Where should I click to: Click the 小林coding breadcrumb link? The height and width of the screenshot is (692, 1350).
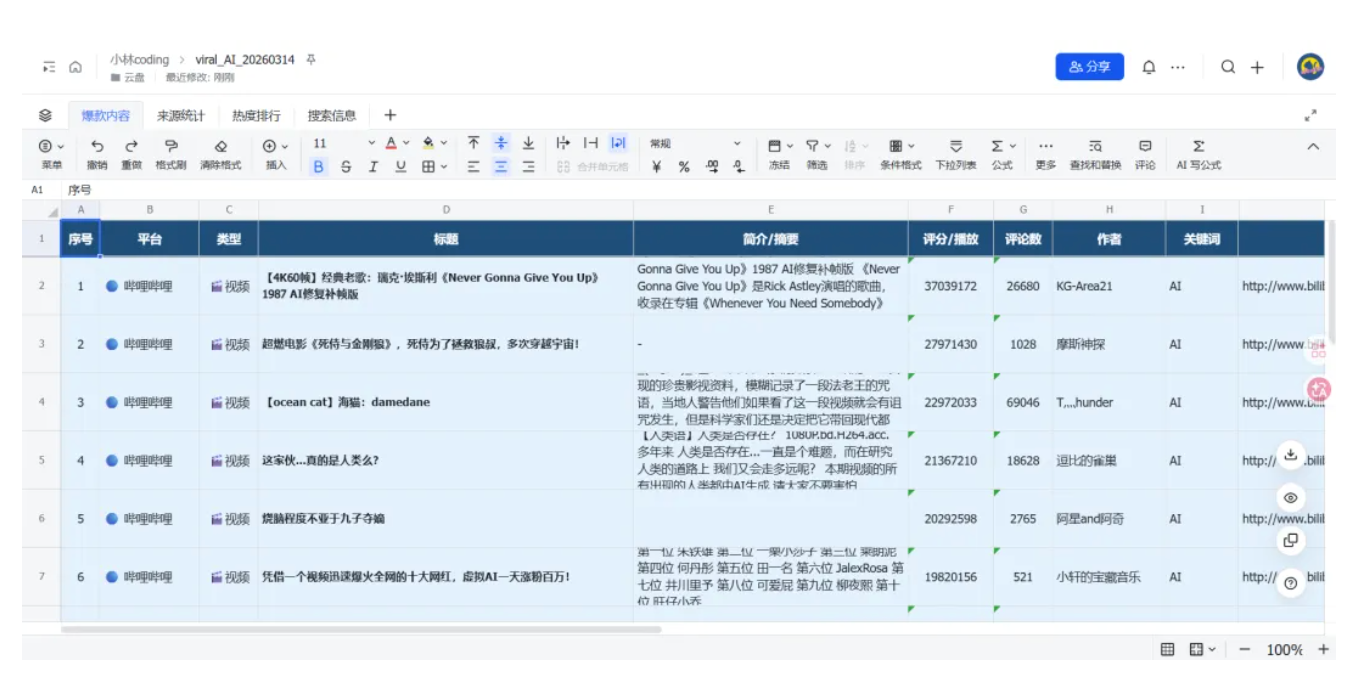pyautogui.click(x=139, y=60)
